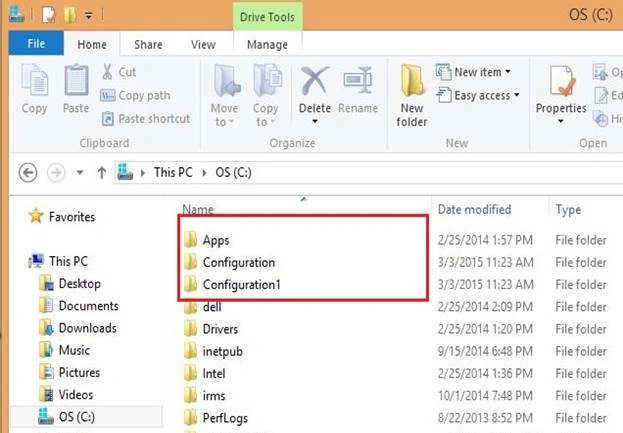Click the Properties icon with checkmark
The image size is (623, 433).
pyautogui.click(x=561, y=81)
